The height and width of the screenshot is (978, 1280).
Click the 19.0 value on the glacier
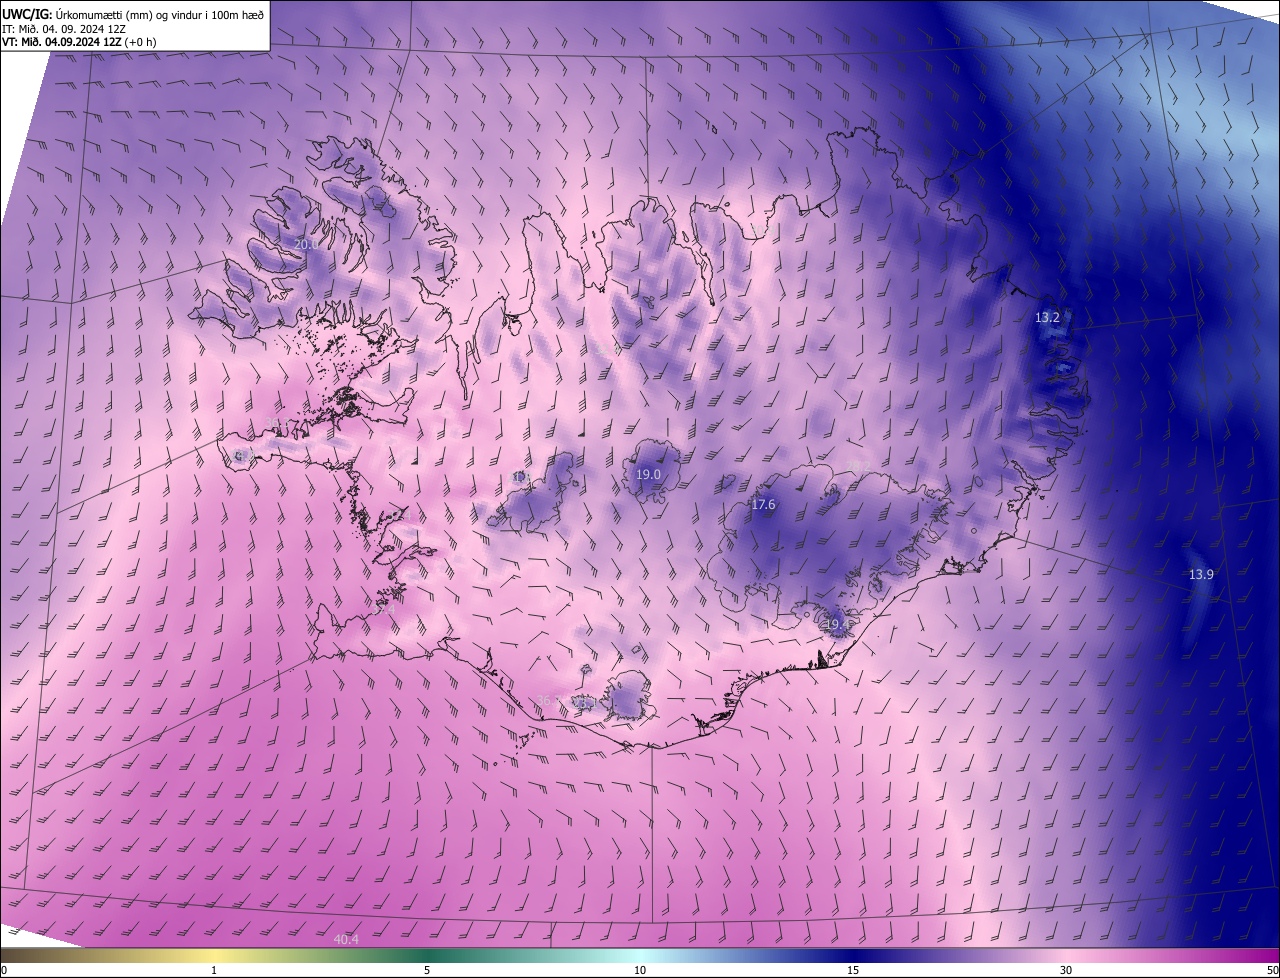point(648,474)
